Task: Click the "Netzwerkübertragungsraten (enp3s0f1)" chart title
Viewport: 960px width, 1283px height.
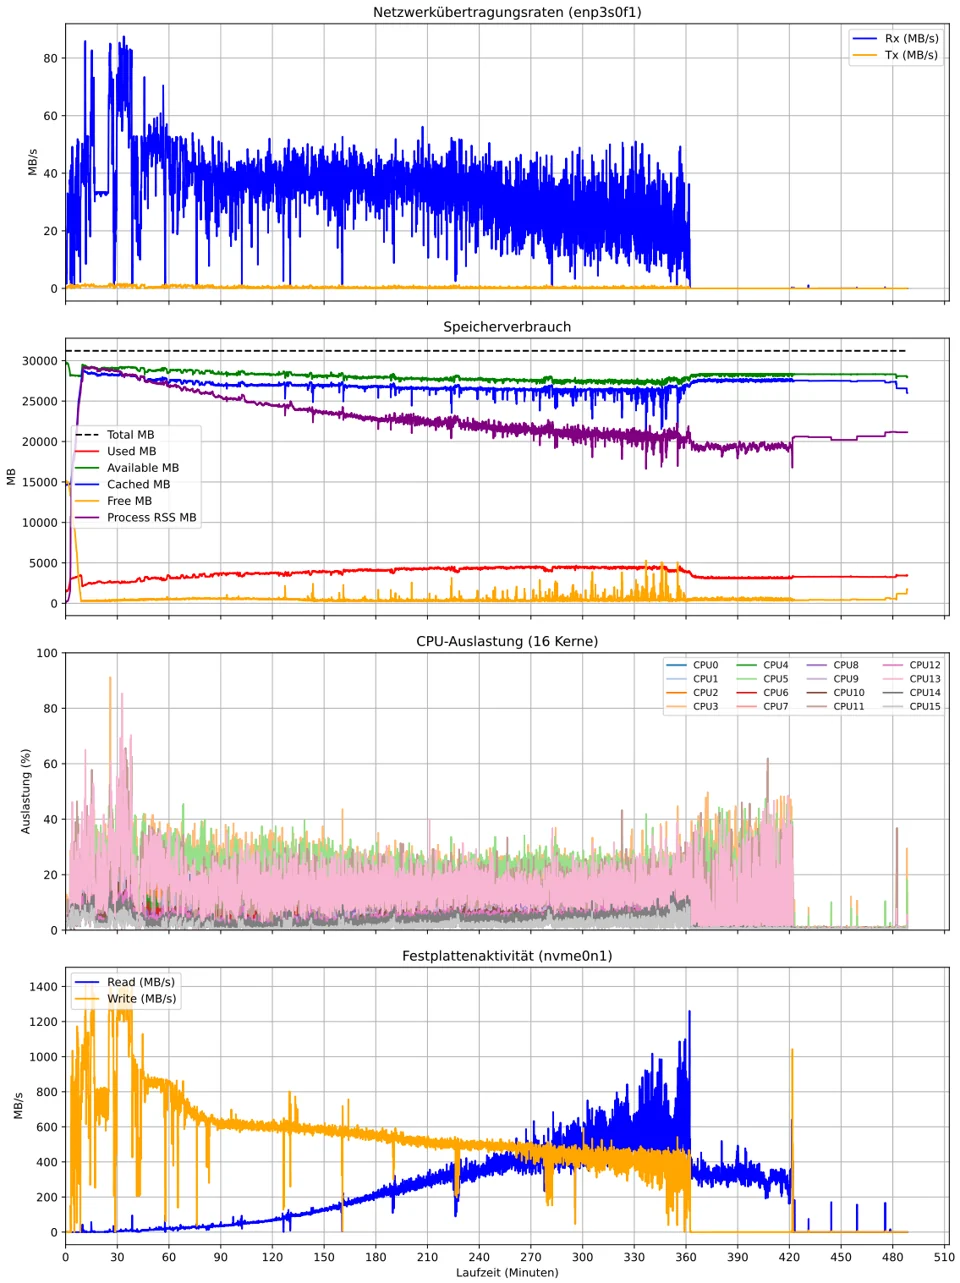Action: 507,13
